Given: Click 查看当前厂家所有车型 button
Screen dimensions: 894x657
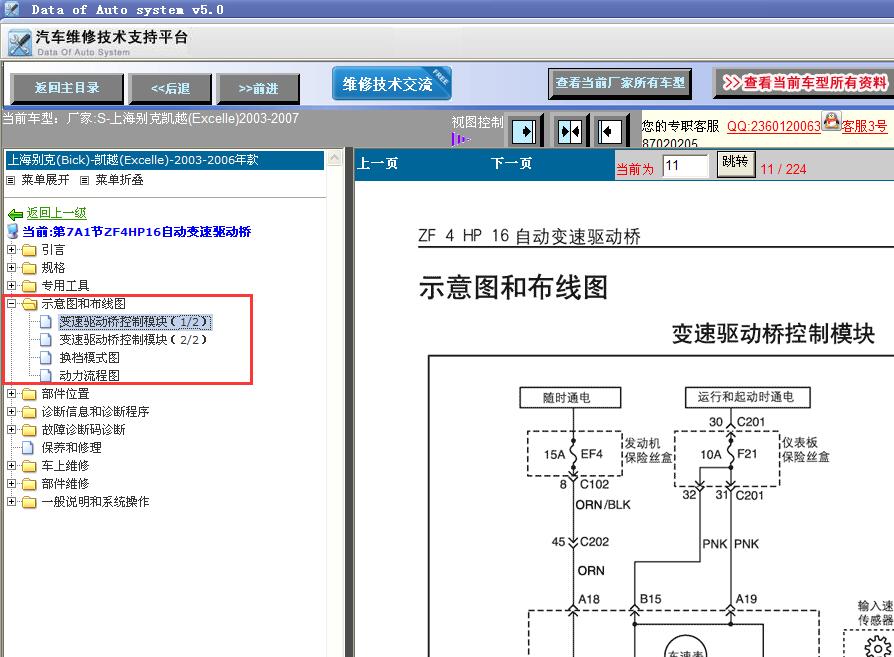Looking at the screenshot, I should [620, 83].
